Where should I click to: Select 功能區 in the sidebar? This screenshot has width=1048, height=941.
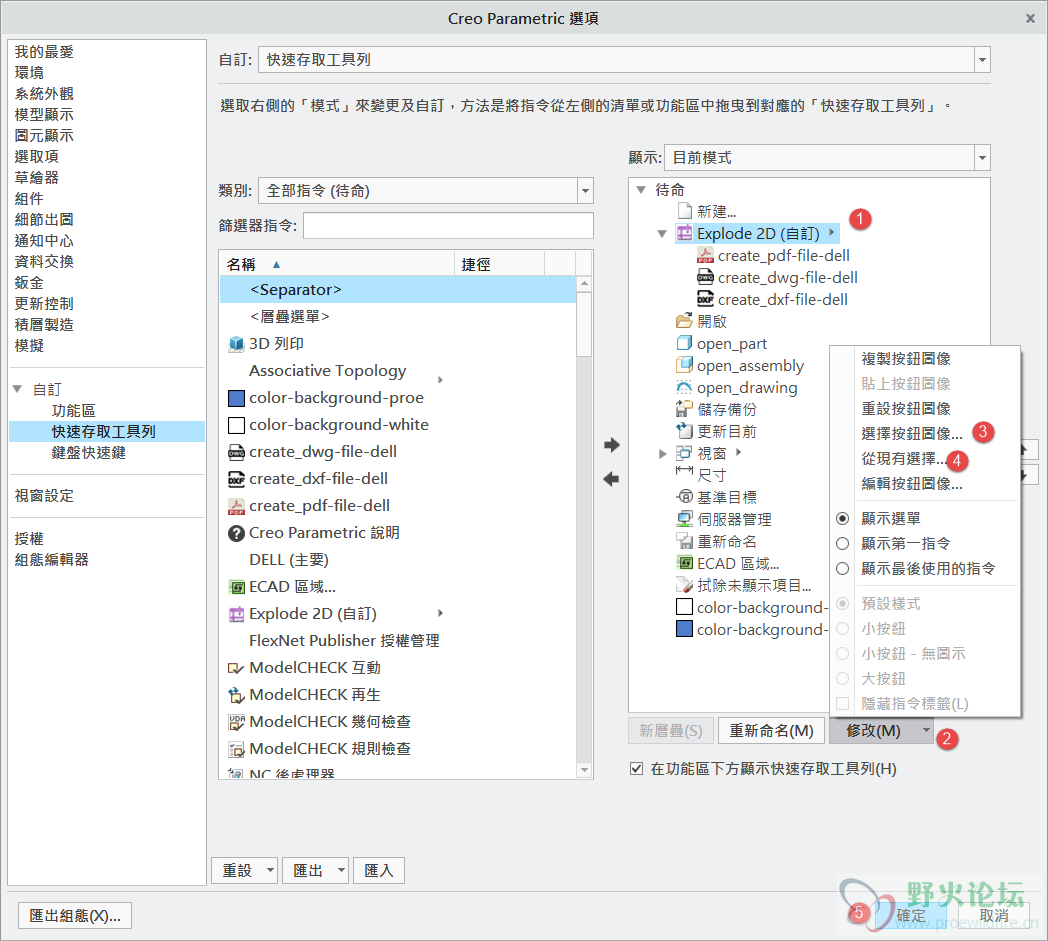pyautogui.click(x=74, y=410)
